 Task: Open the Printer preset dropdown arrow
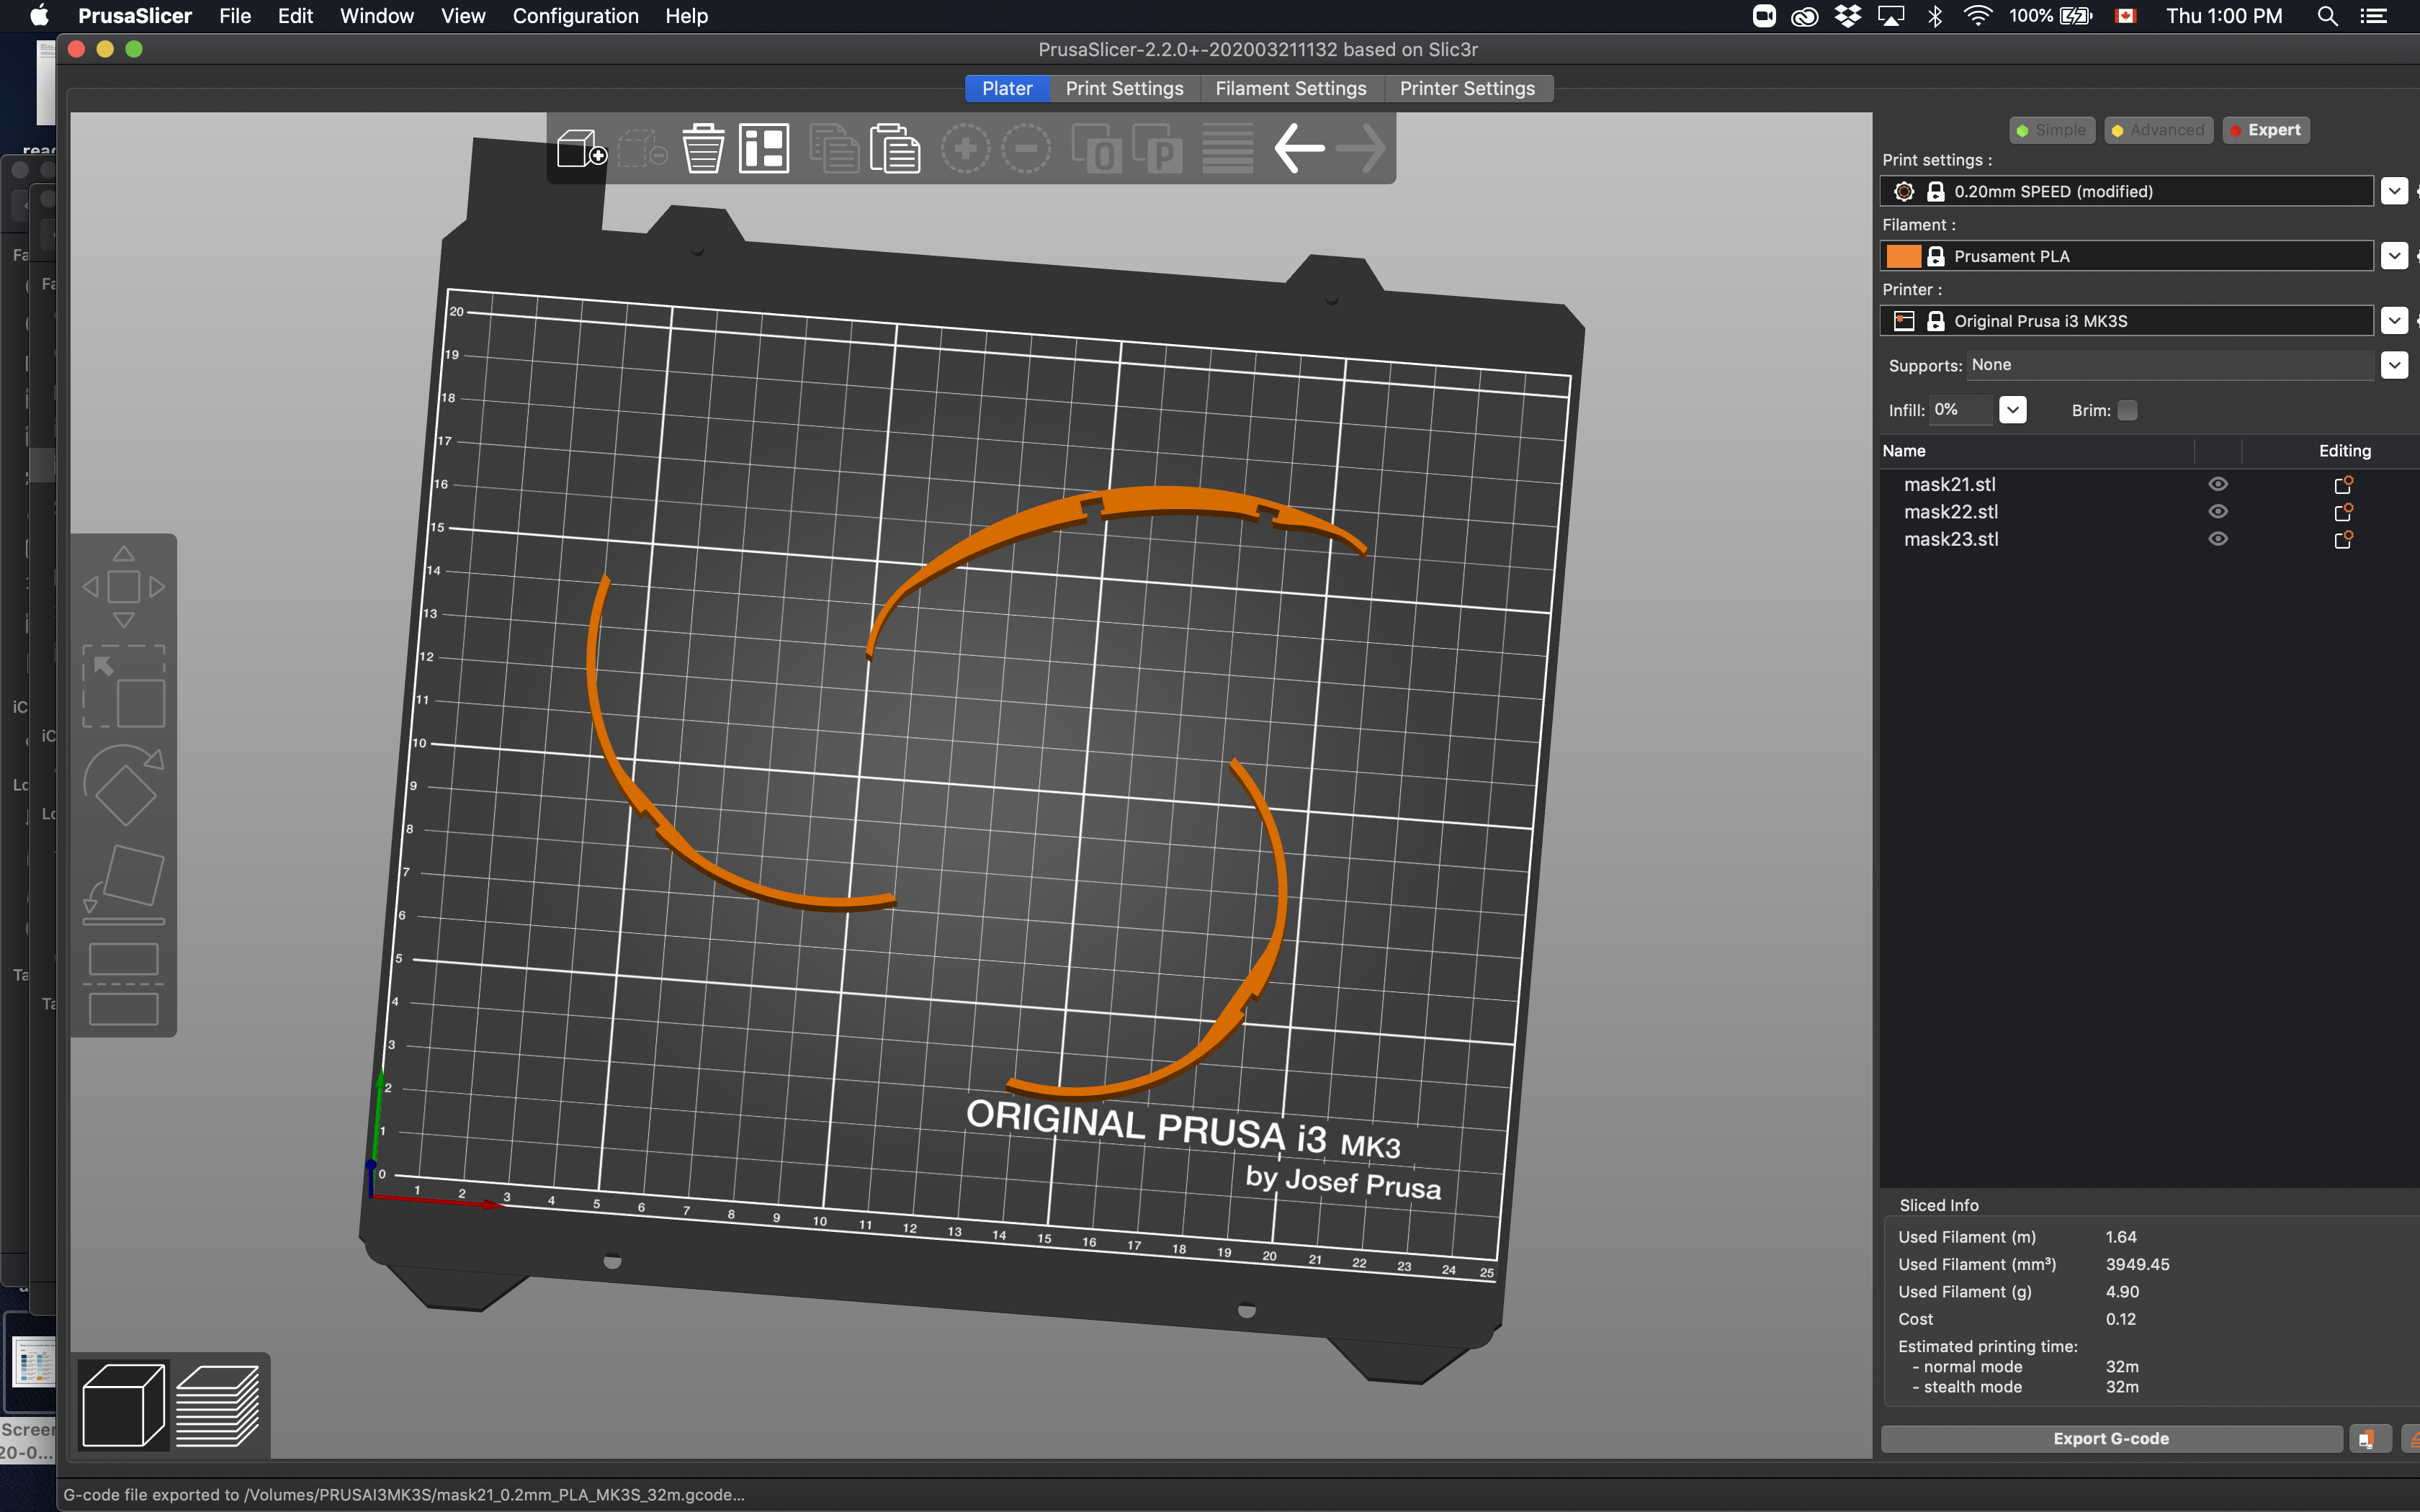pyautogui.click(x=2393, y=321)
